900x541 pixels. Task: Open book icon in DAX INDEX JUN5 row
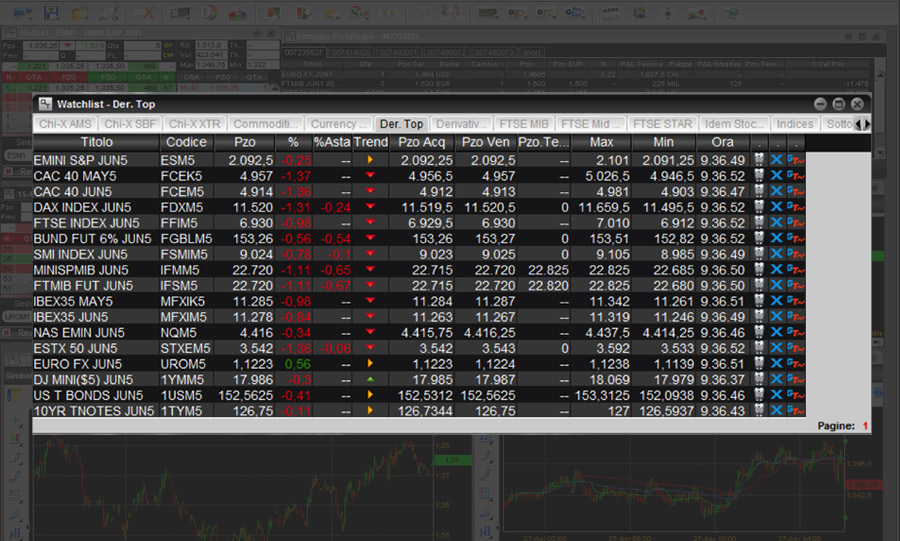pyautogui.click(x=759, y=207)
